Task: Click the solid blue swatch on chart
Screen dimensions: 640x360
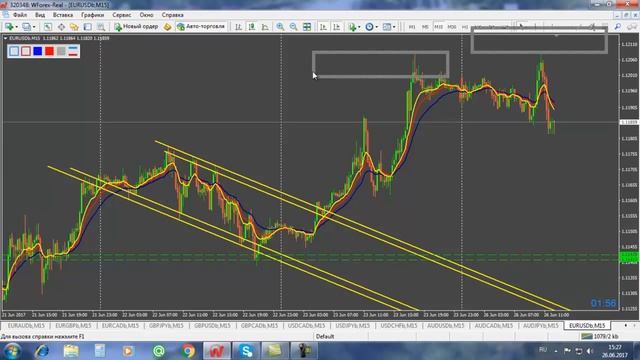Action: pyautogui.click(x=38, y=51)
